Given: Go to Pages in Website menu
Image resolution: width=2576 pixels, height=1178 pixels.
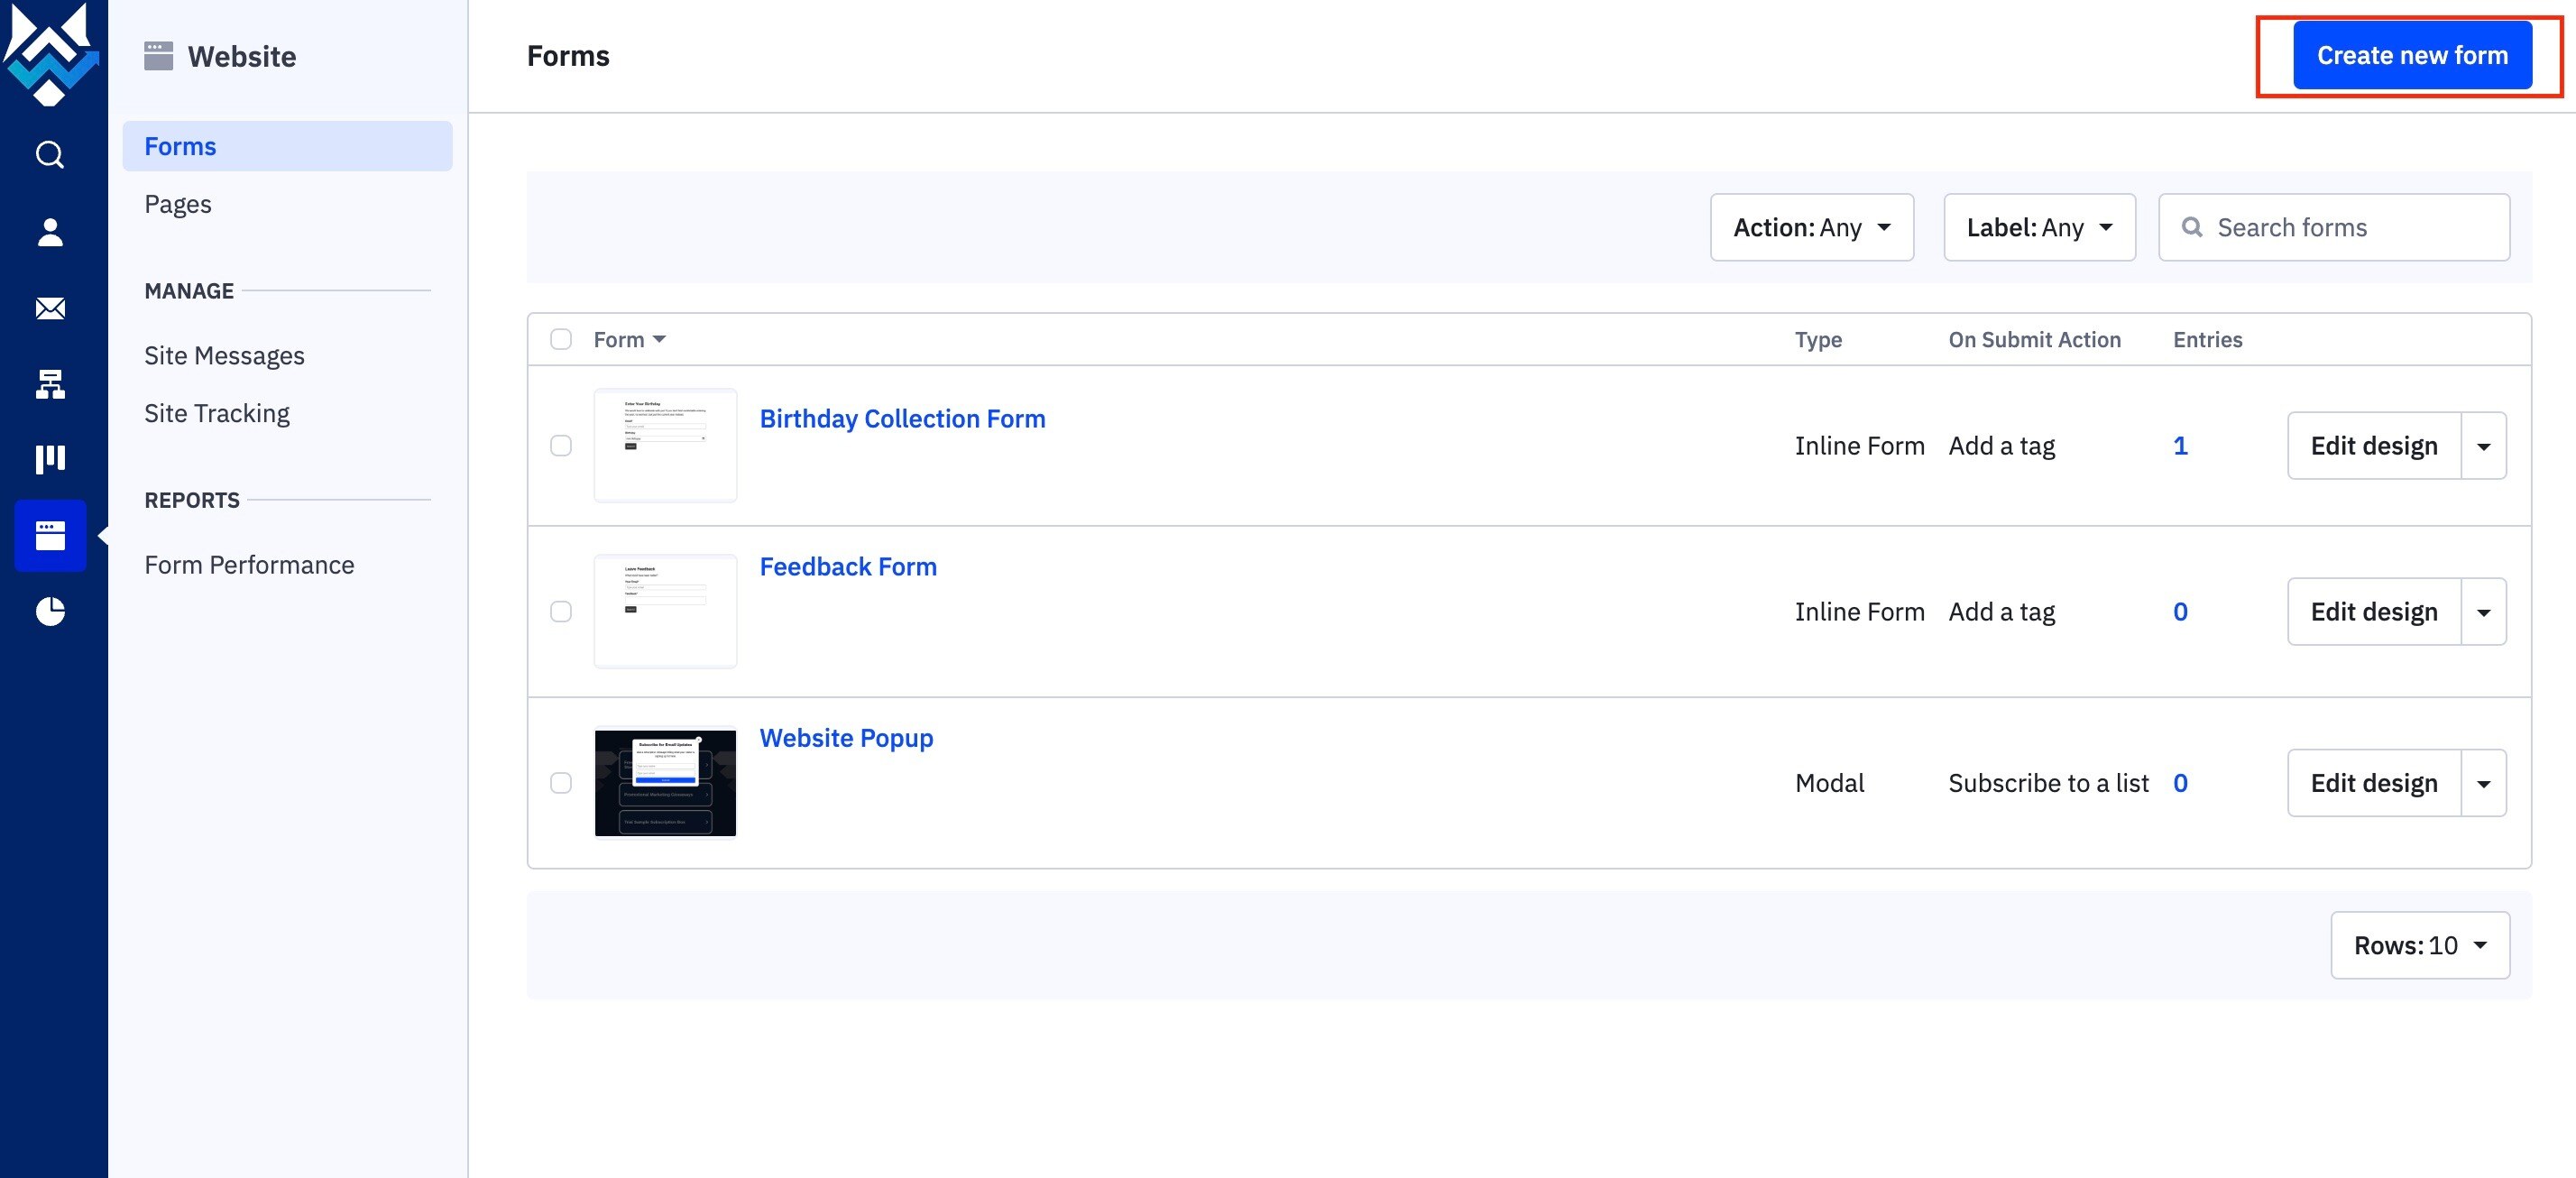Looking at the screenshot, I should (x=178, y=204).
